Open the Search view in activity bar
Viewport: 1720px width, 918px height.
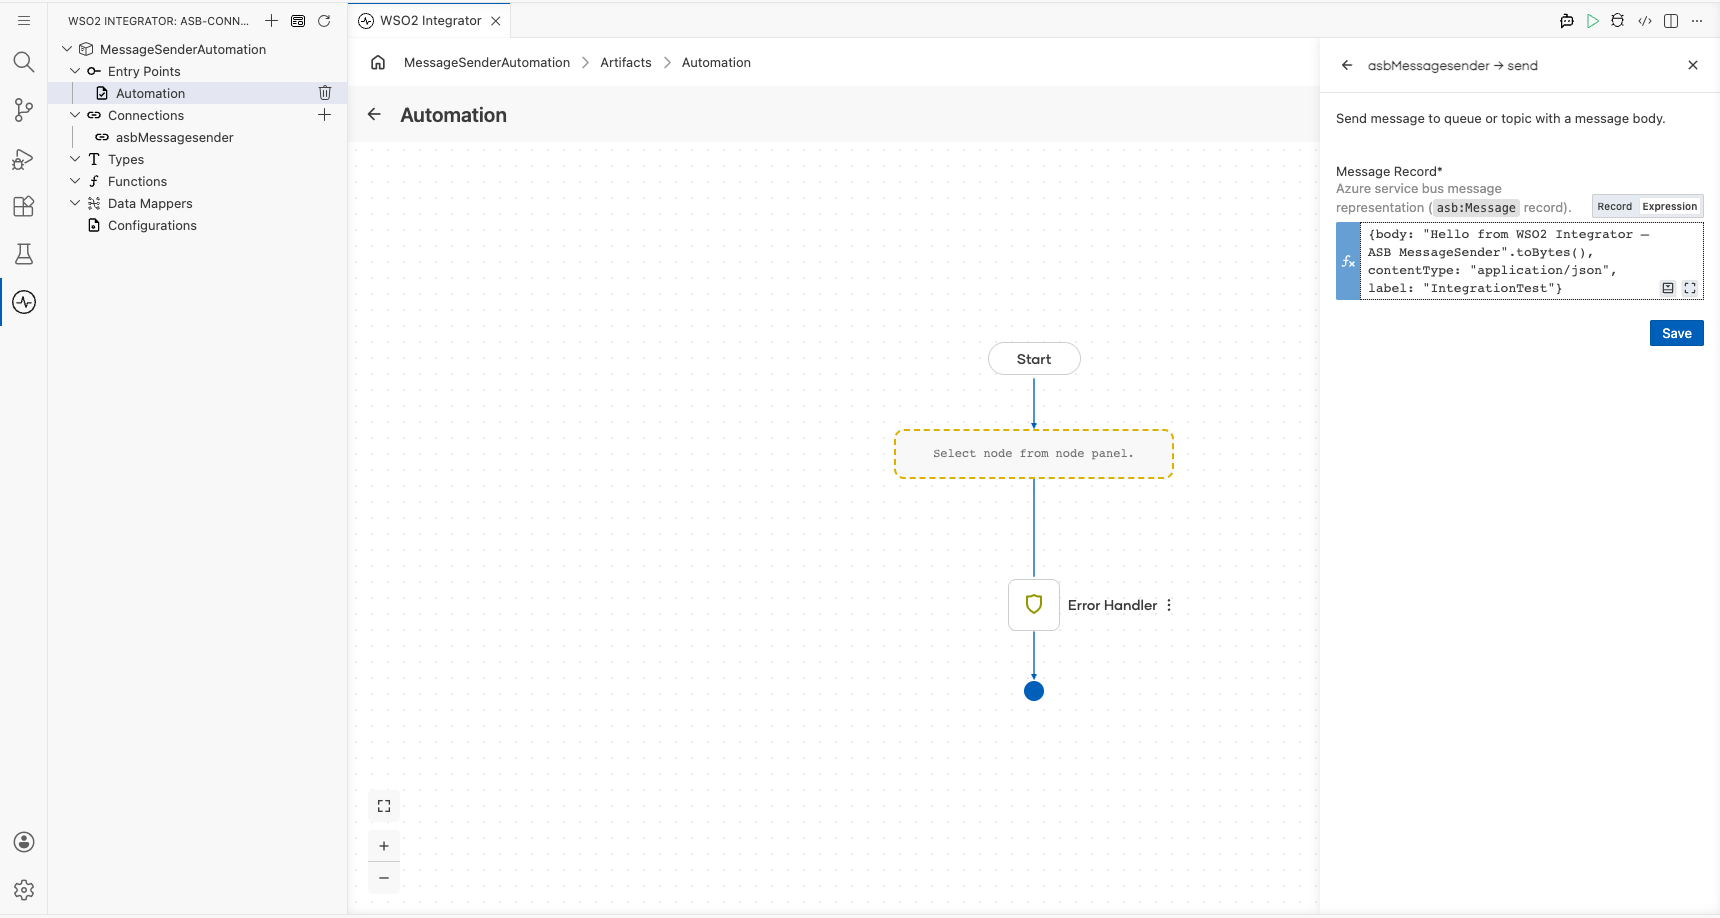coord(24,62)
